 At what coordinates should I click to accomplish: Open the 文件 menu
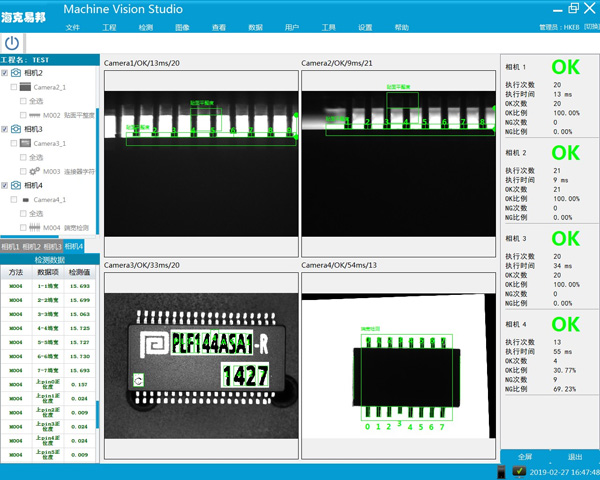tap(73, 27)
